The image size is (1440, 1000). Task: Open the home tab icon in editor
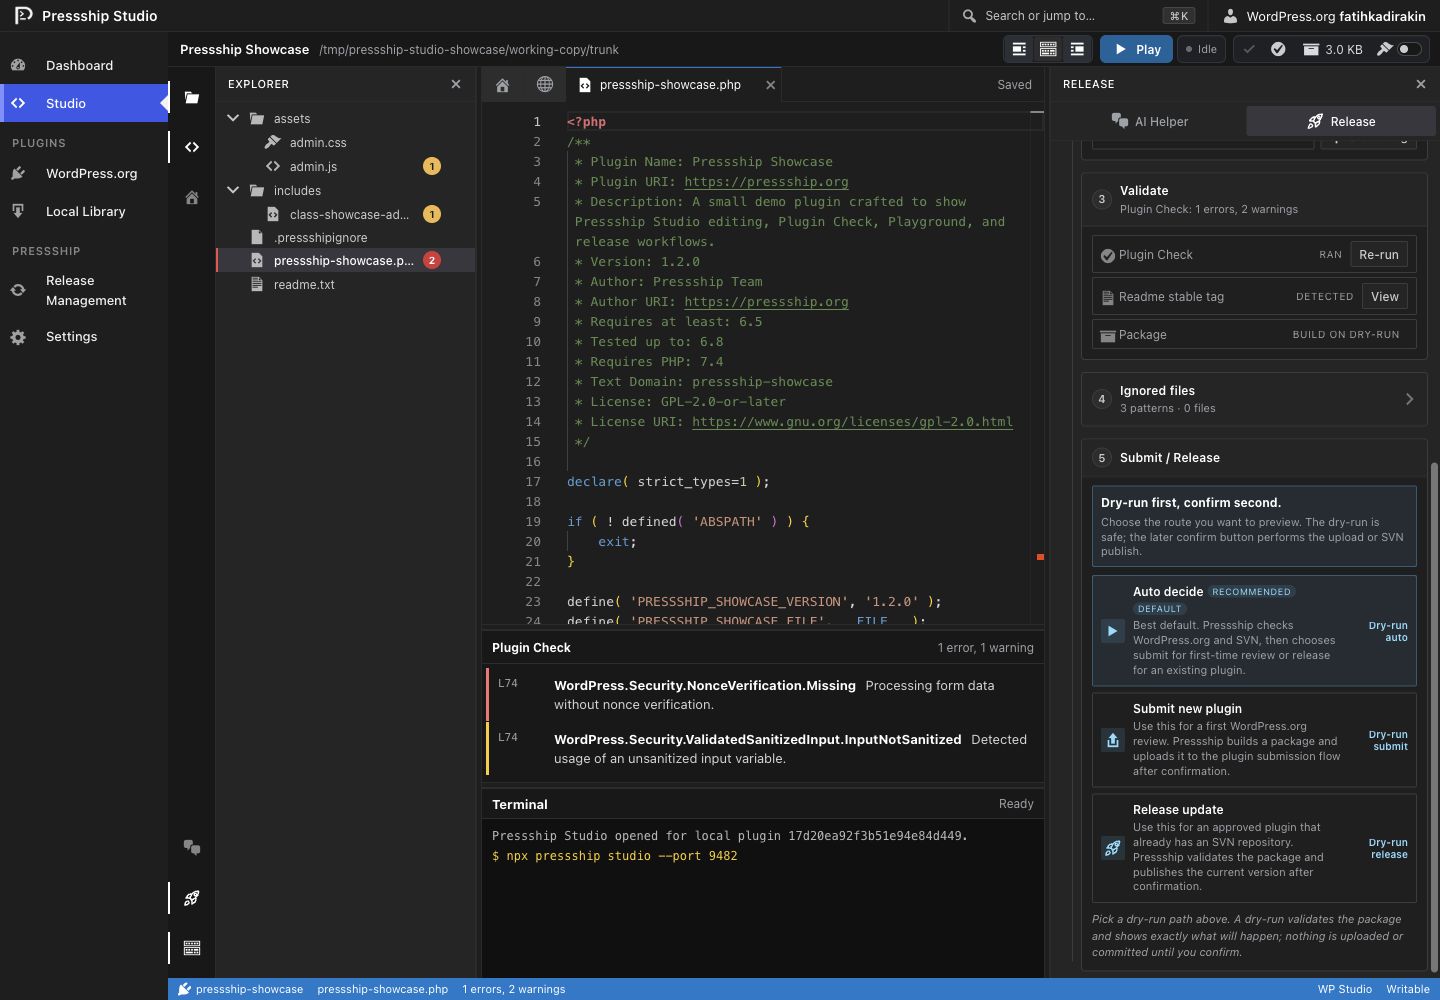503,85
